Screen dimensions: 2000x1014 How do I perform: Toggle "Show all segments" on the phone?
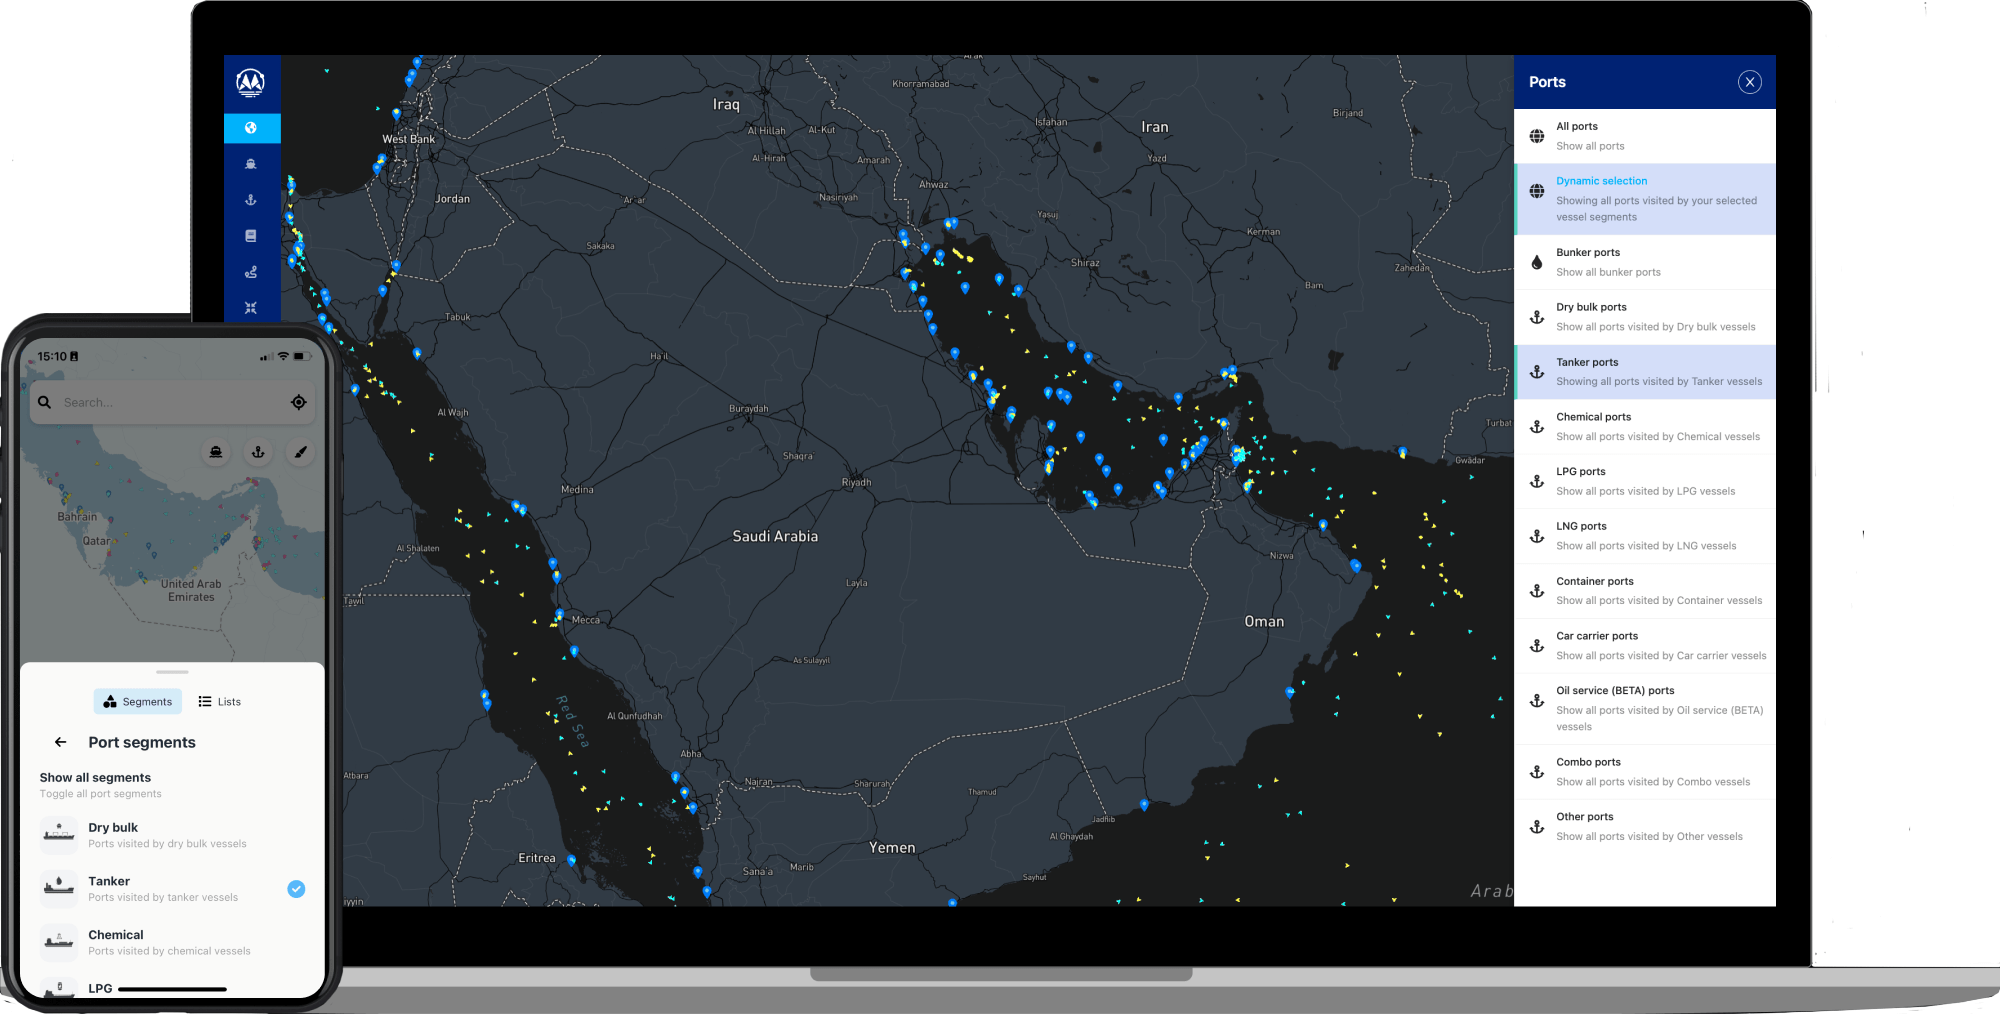point(95,777)
